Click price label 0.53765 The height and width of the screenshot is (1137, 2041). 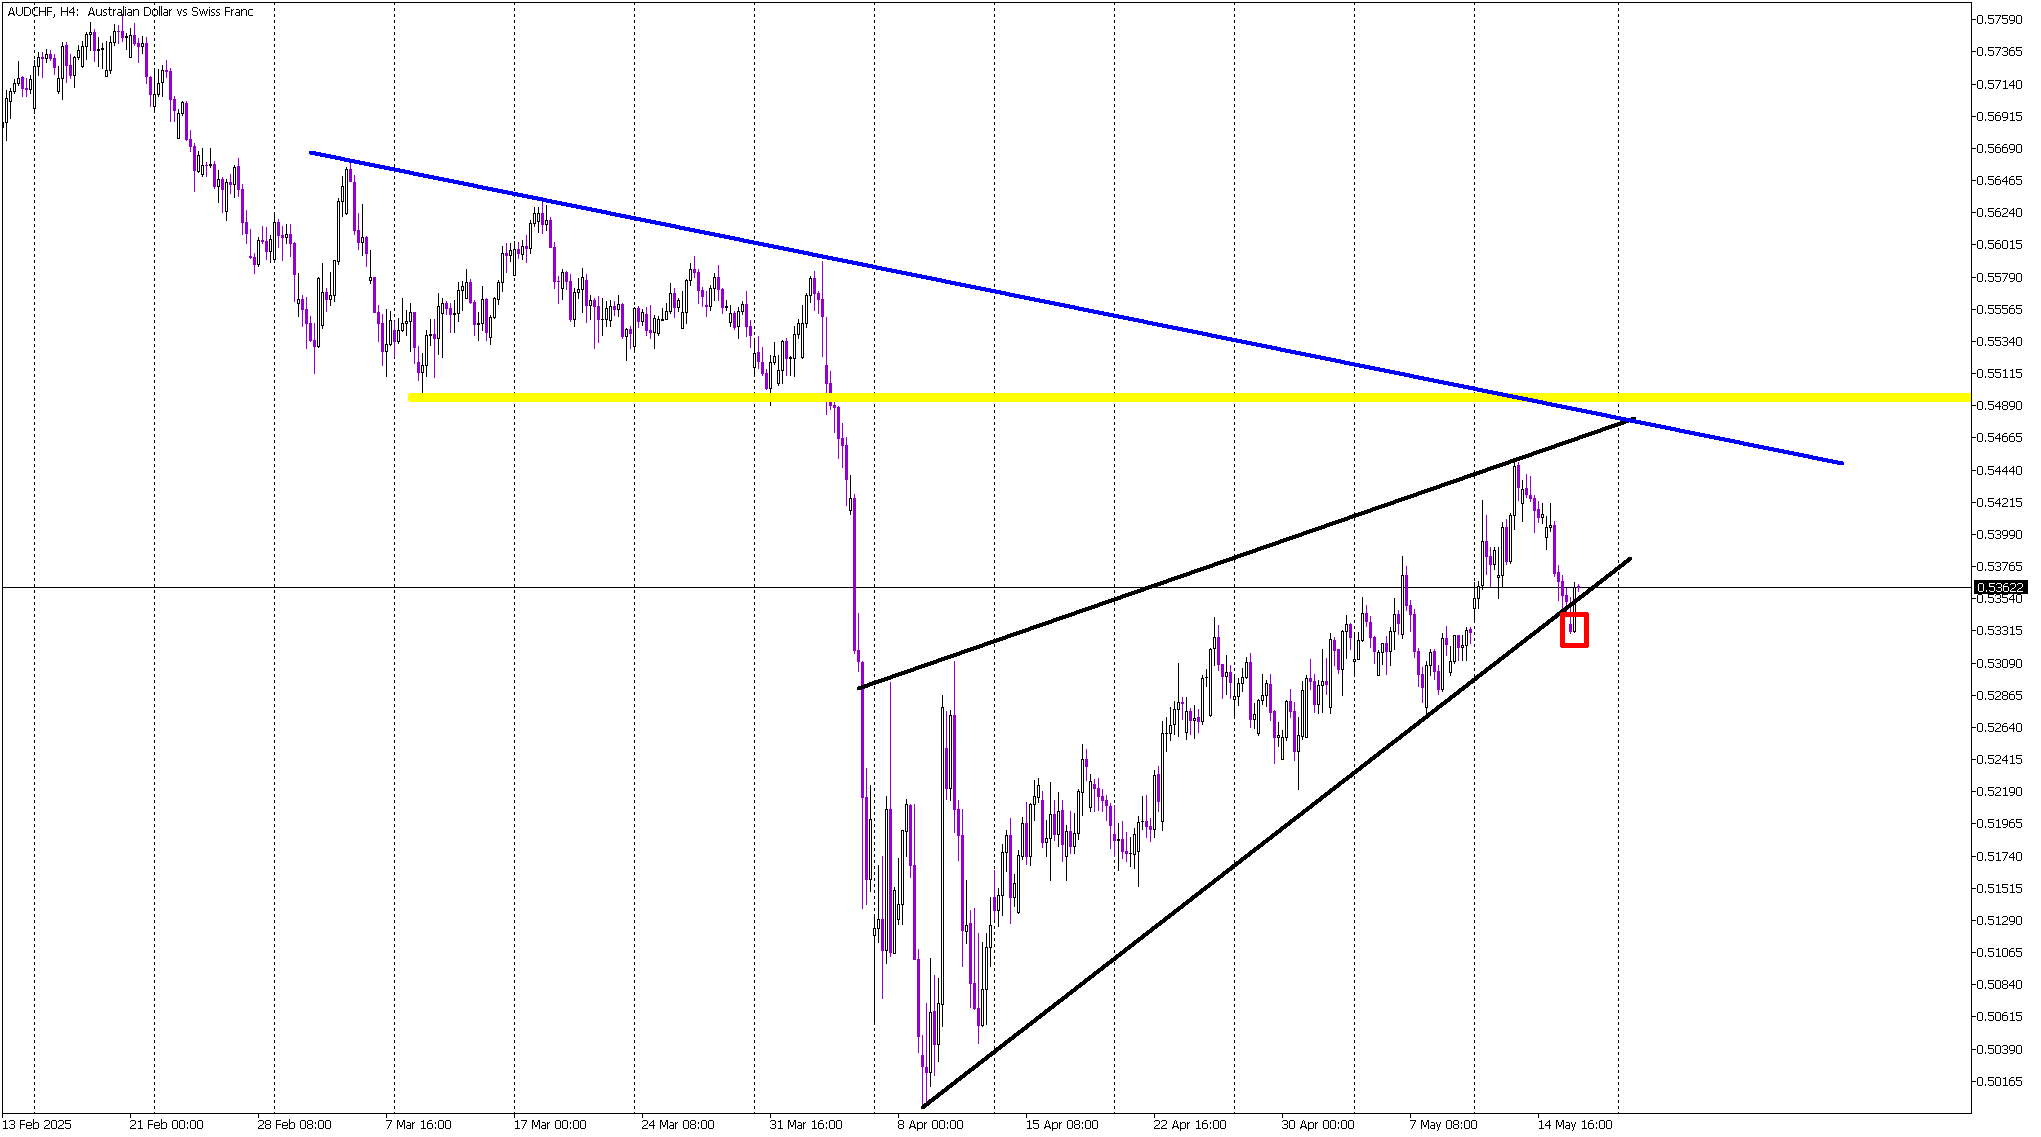coord(2000,567)
